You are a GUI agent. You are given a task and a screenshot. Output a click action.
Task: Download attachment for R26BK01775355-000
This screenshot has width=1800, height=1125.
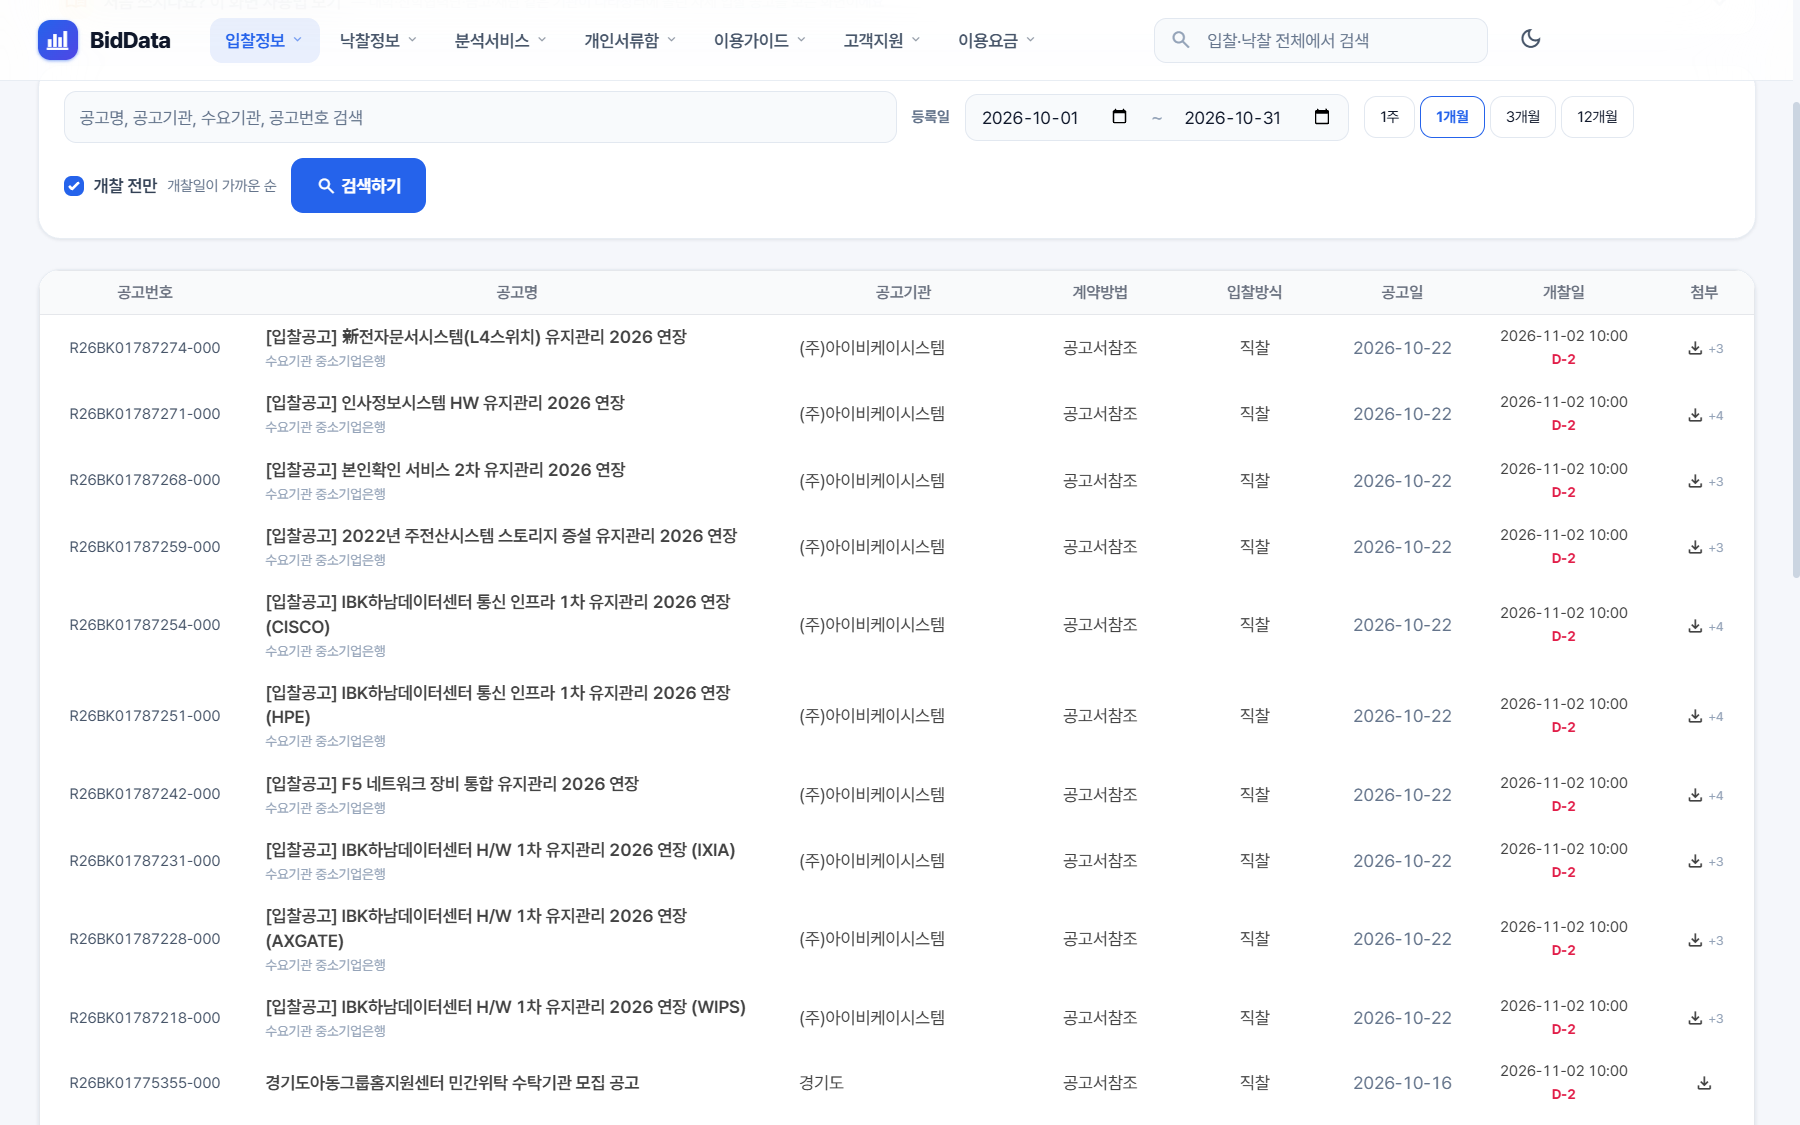pos(1704,1083)
